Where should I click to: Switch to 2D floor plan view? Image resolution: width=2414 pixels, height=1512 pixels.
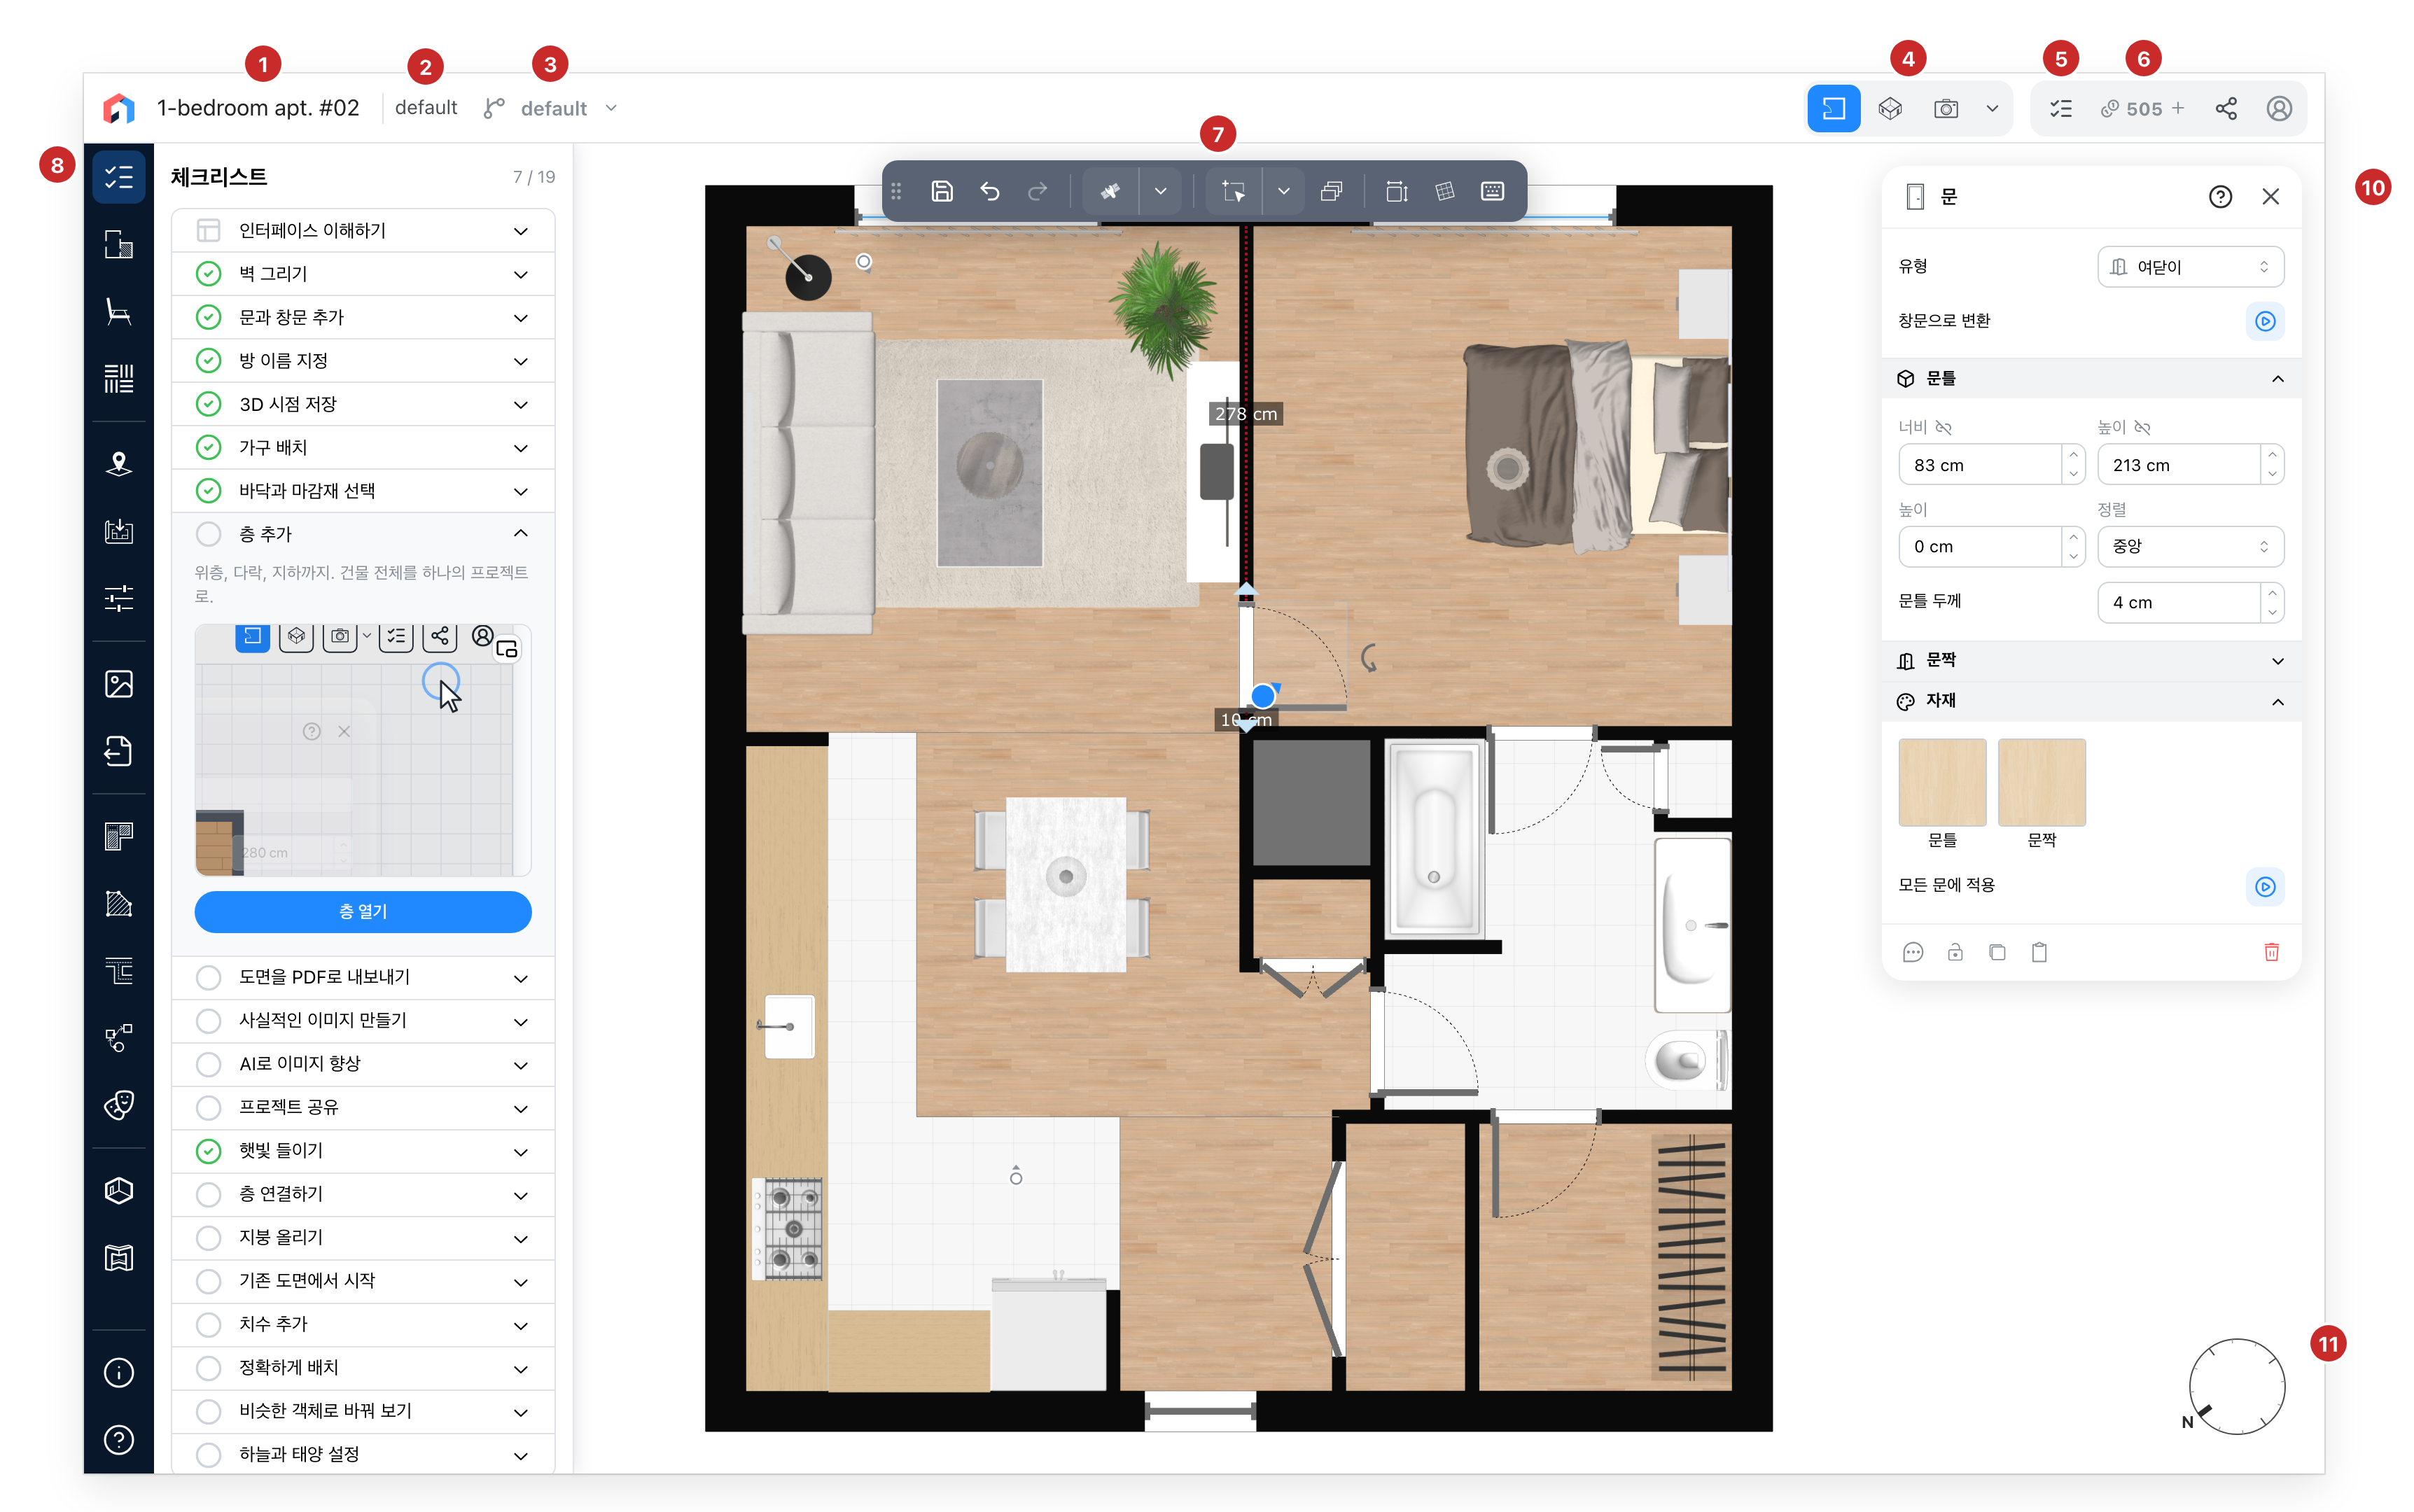(x=1833, y=108)
